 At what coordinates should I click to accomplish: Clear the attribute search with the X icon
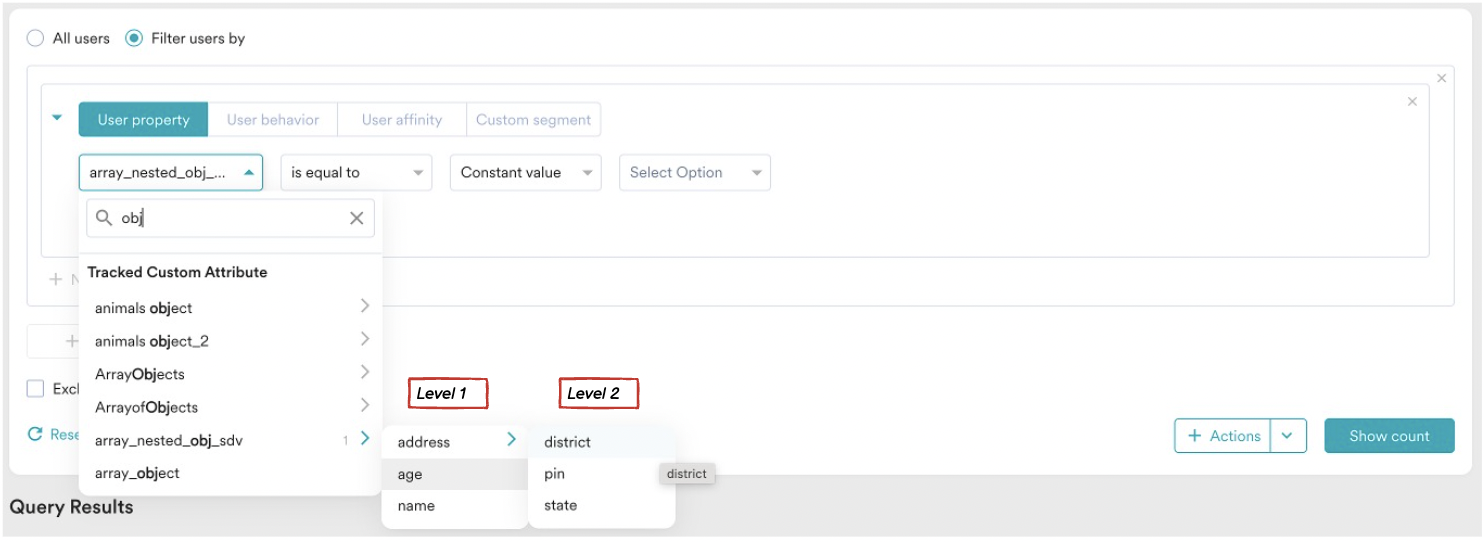[x=356, y=218]
